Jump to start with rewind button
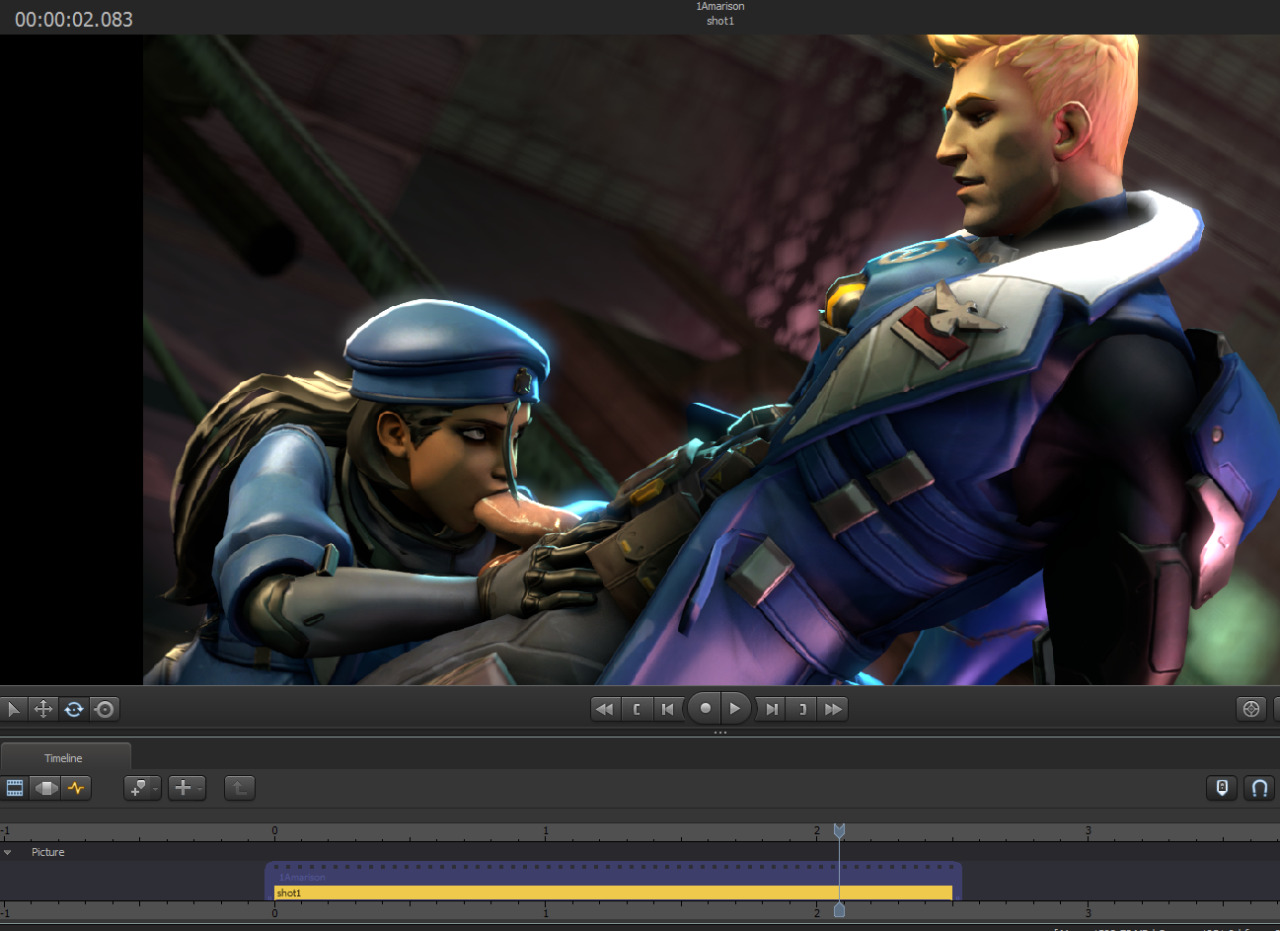This screenshot has width=1280, height=931. click(604, 709)
